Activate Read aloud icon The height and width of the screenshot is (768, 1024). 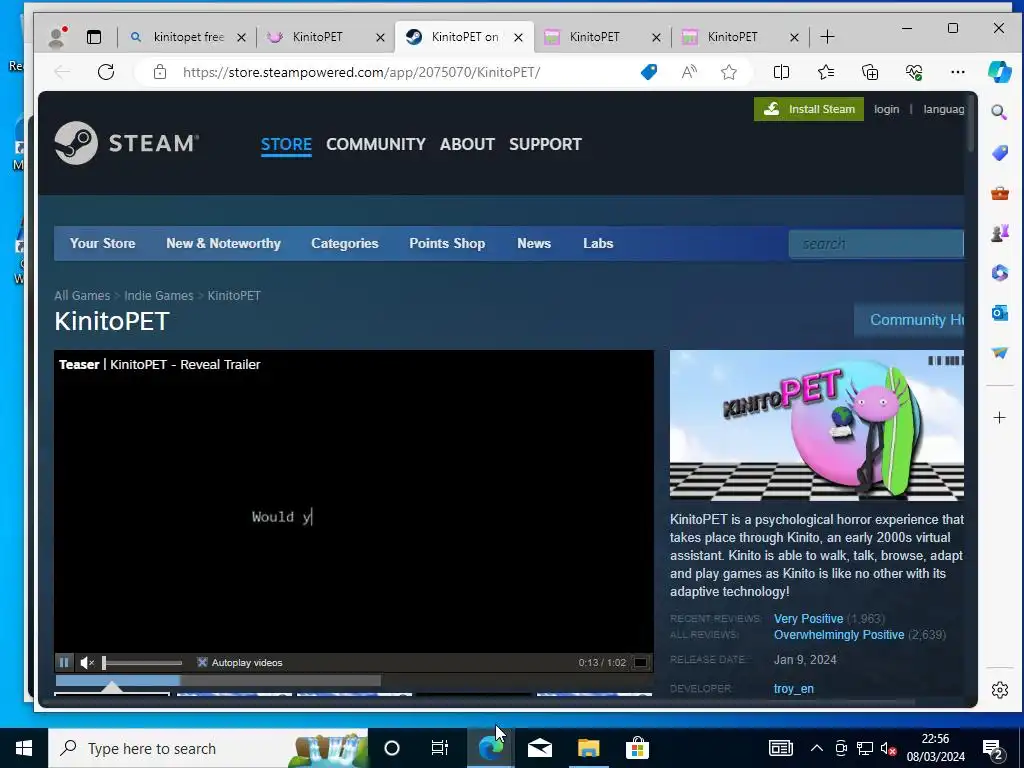[689, 72]
